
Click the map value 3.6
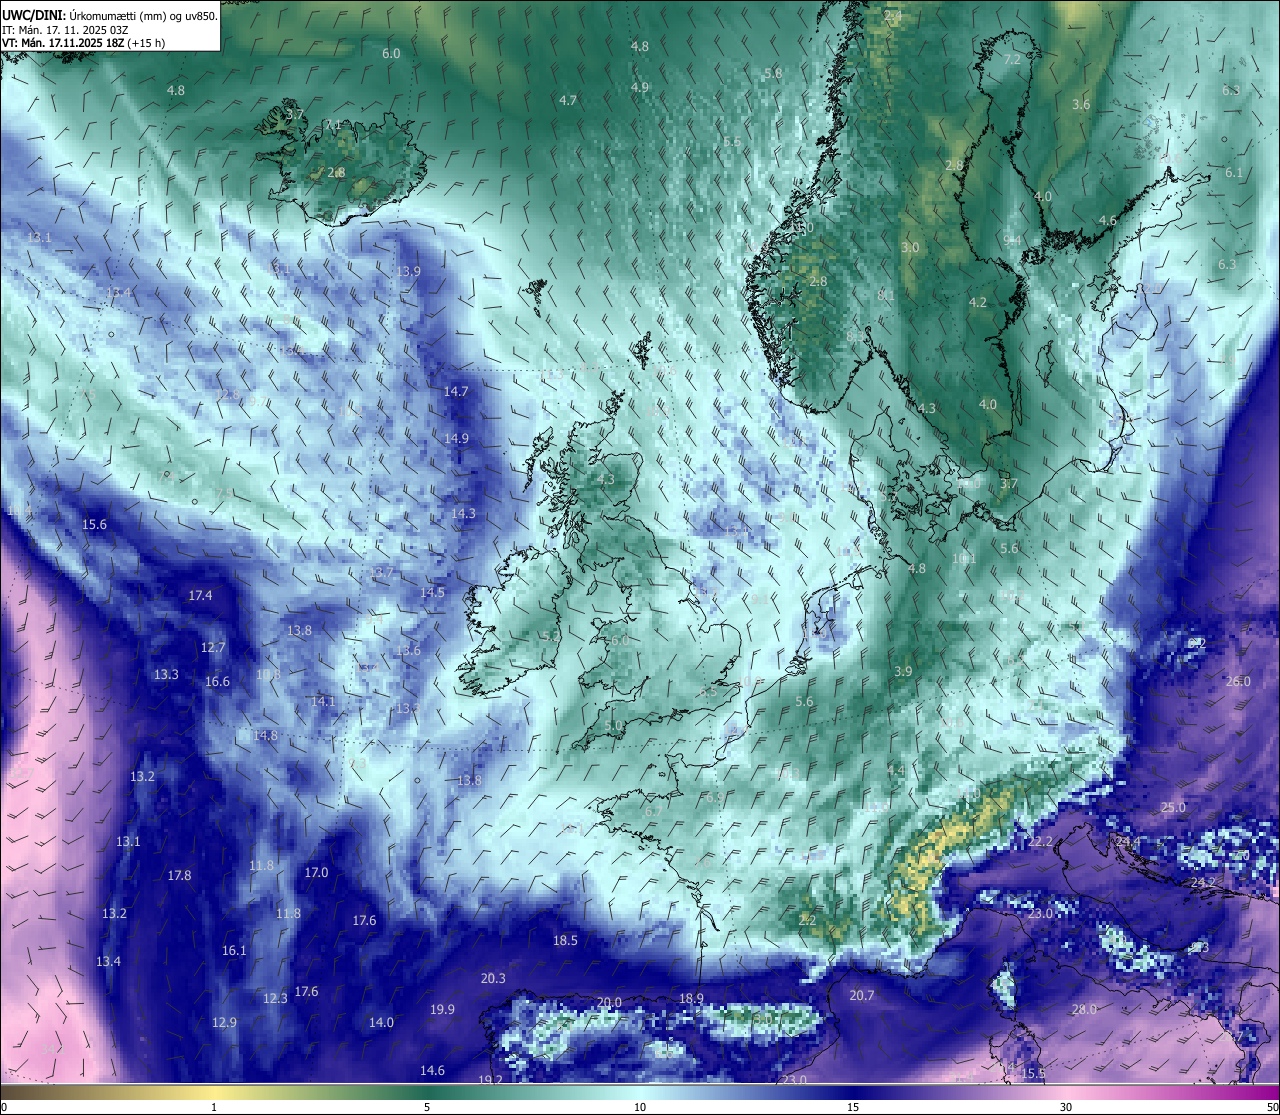click(x=1081, y=104)
